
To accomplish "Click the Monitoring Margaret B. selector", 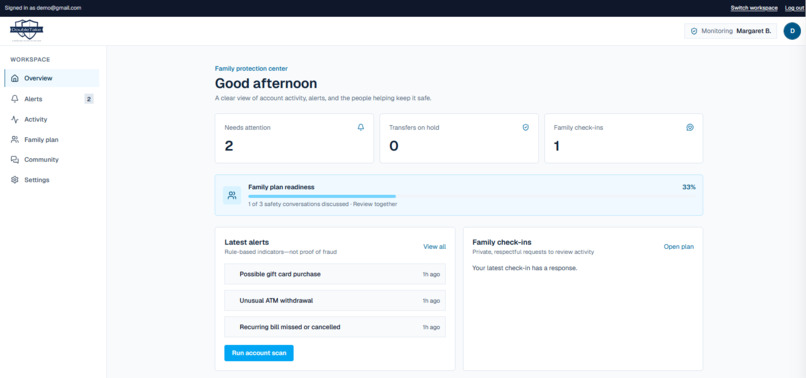I will point(730,31).
